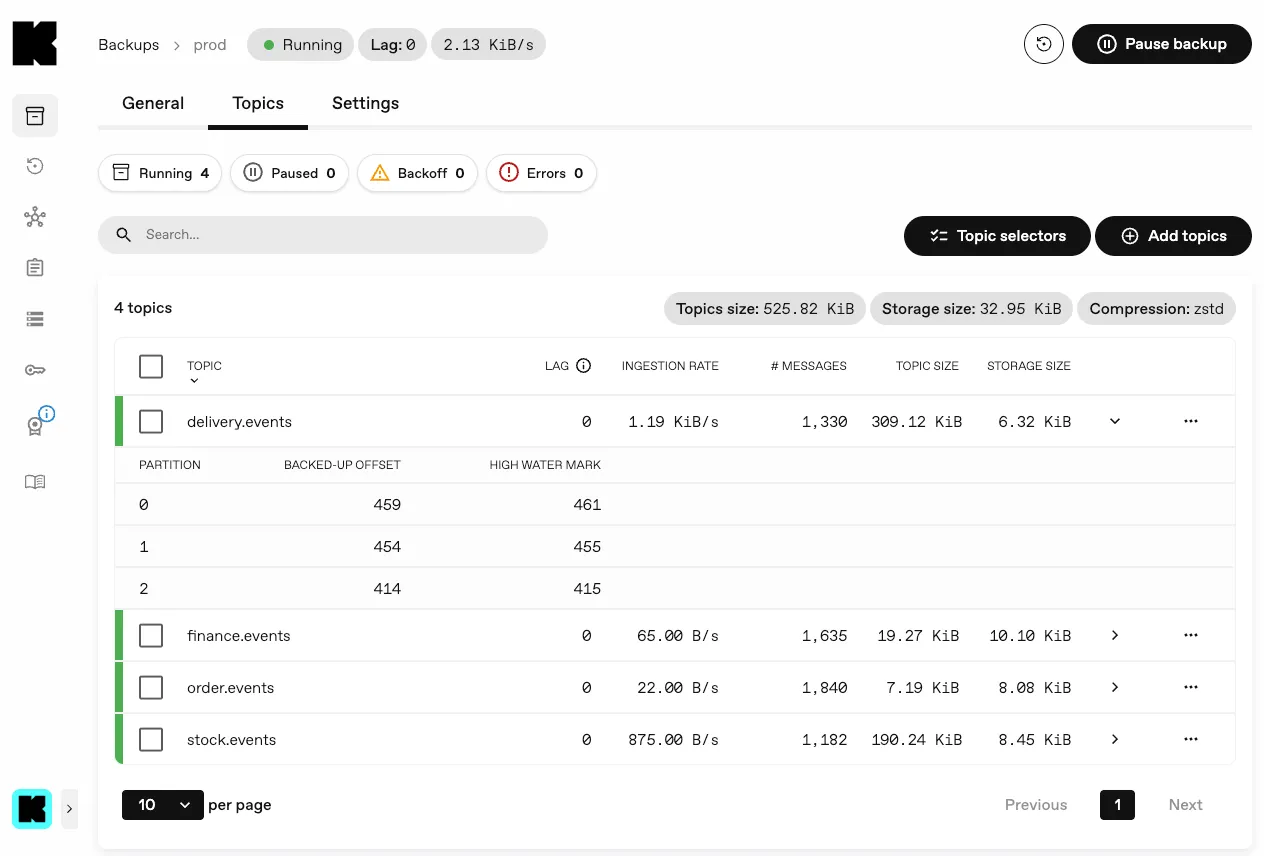Click the delivery.events topic name
The image size is (1264, 856).
[239, 422]
